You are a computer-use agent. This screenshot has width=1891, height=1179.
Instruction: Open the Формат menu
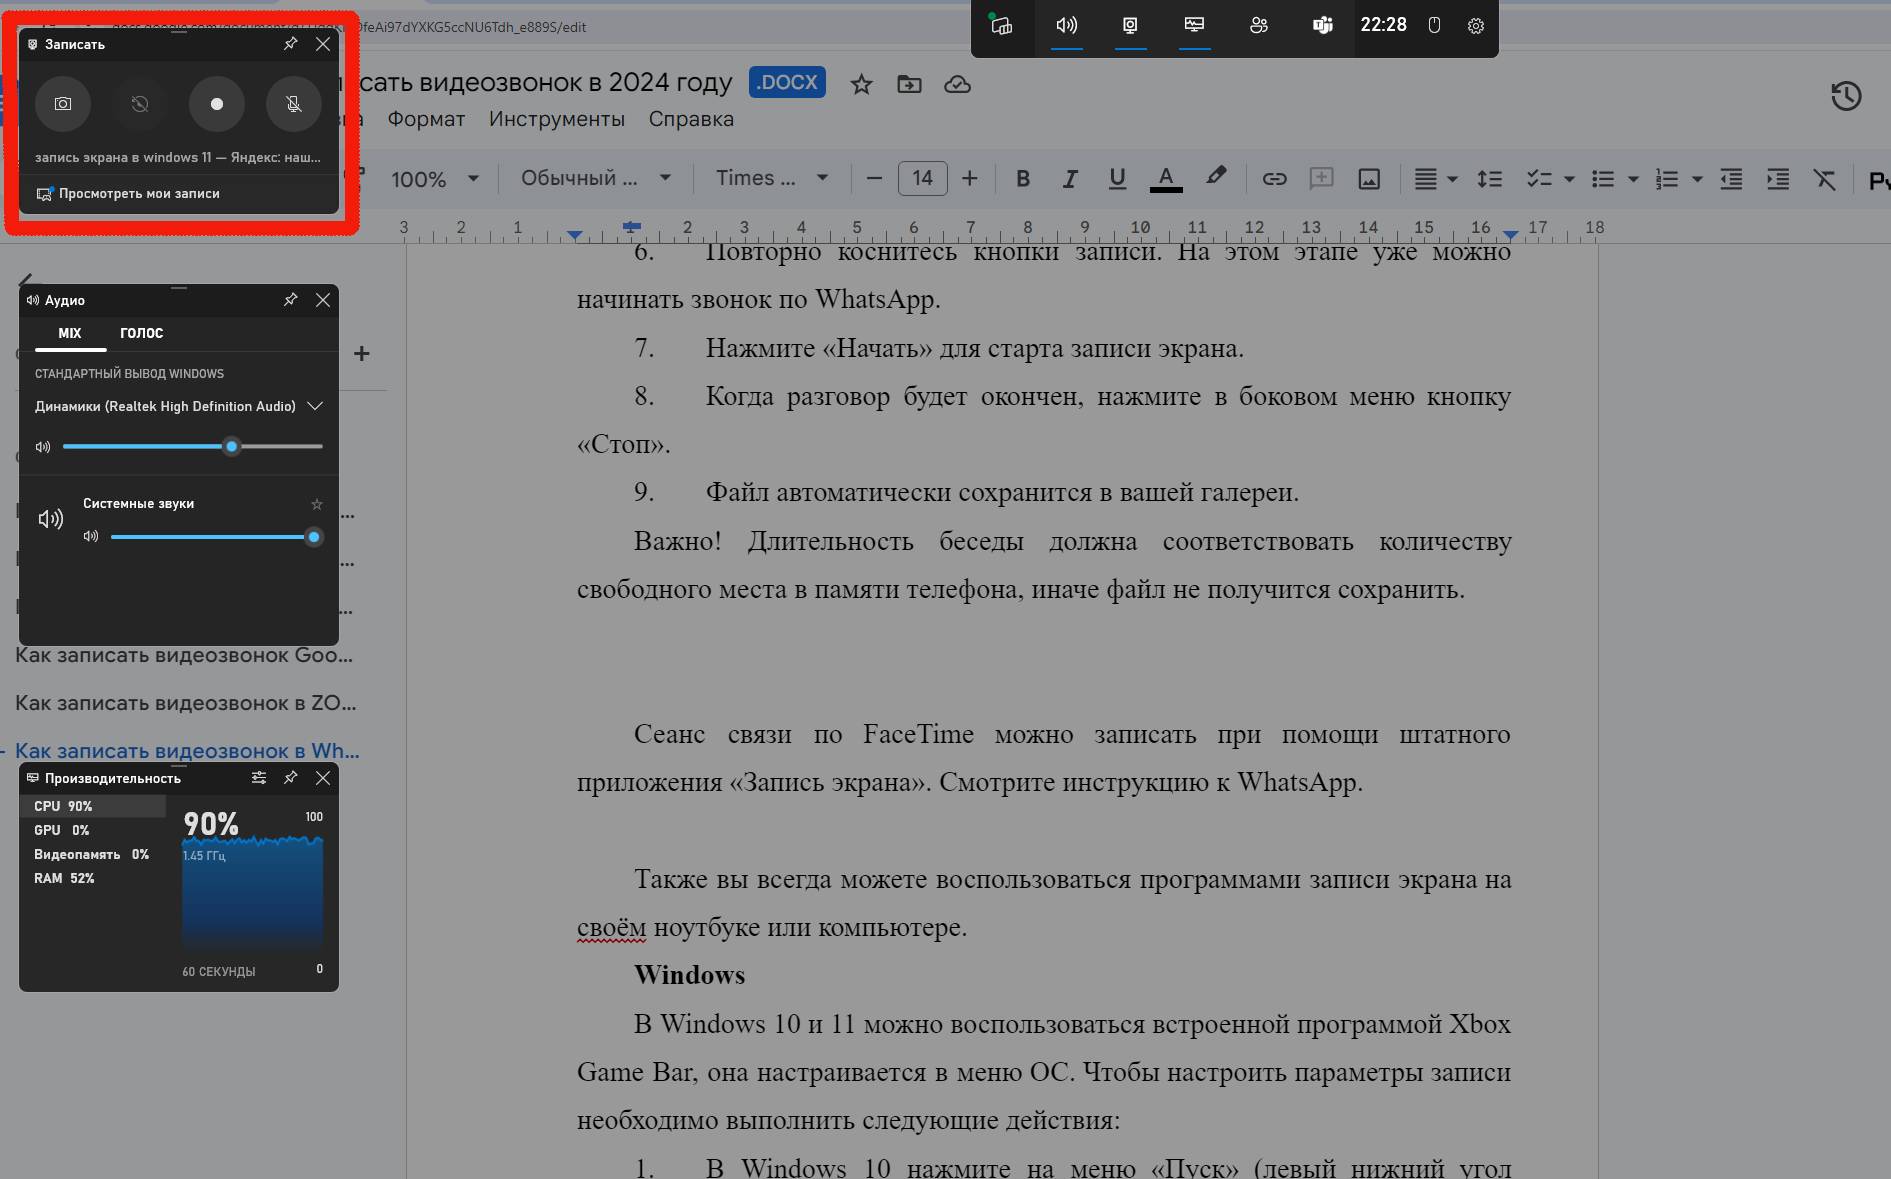426,119
